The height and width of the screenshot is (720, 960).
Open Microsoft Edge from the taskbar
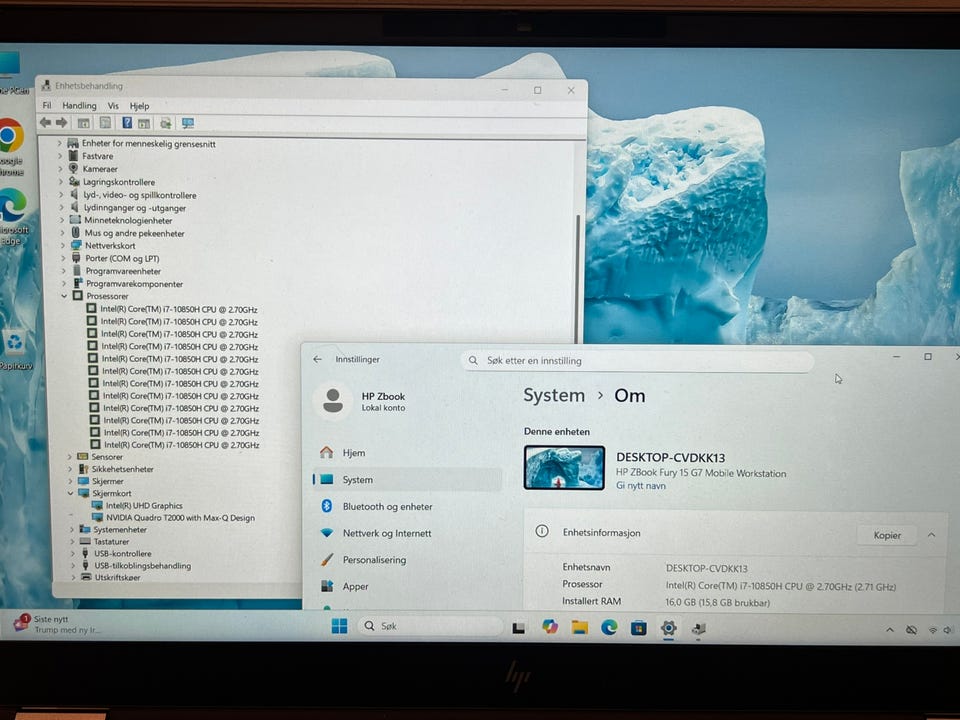click(609, 627)
